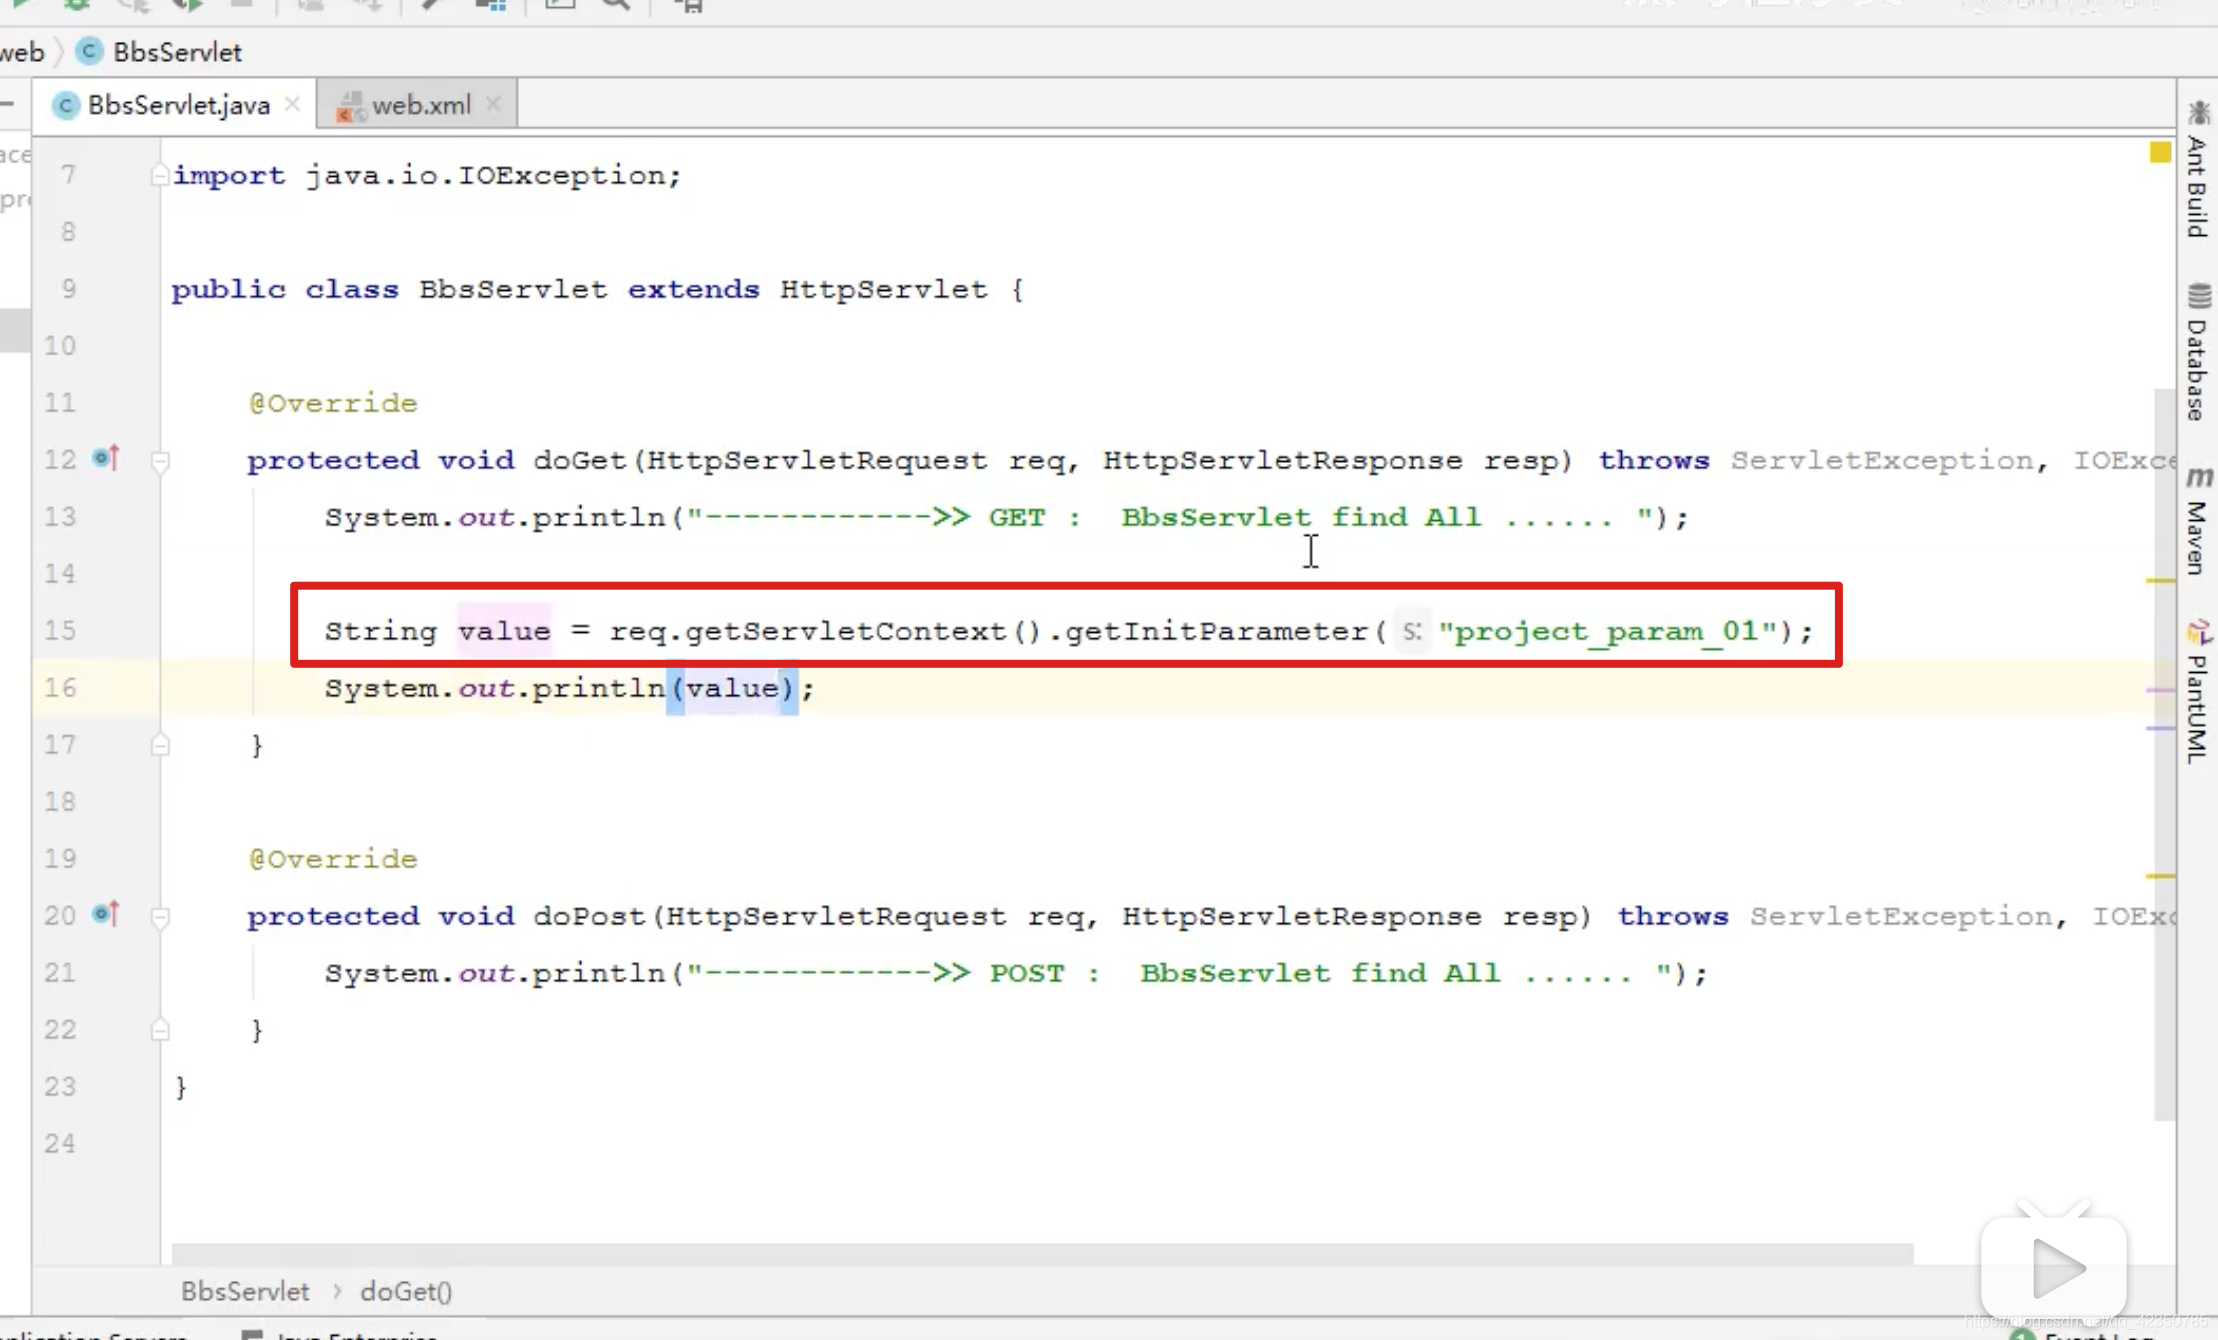Click line number 24 in the gutter
The image size is (2218, 1340).
[60, 1143]
